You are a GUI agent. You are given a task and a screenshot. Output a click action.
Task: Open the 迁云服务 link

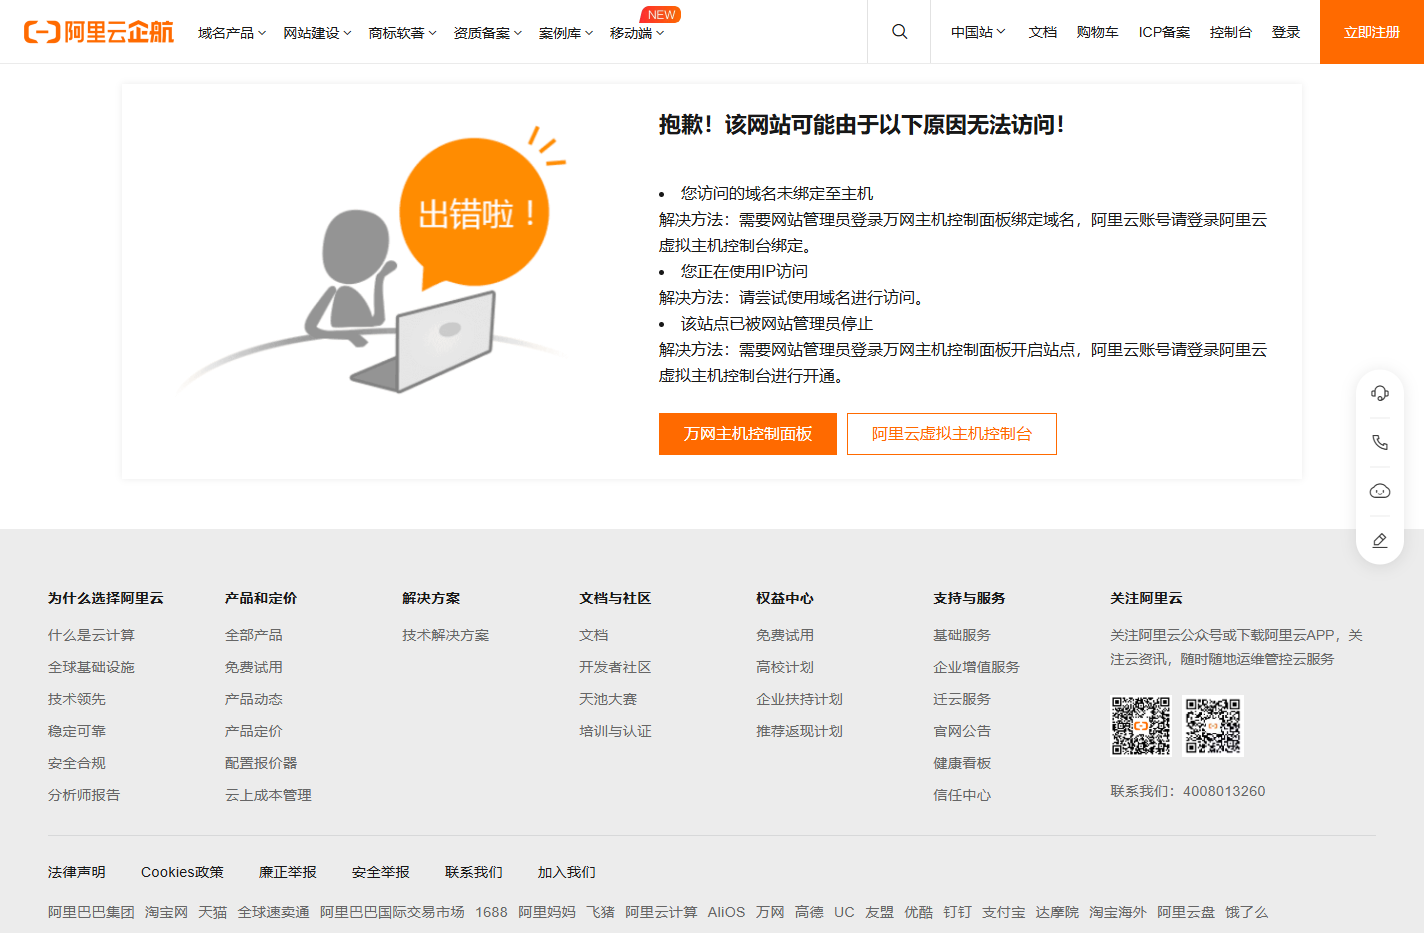click(962, 699)
